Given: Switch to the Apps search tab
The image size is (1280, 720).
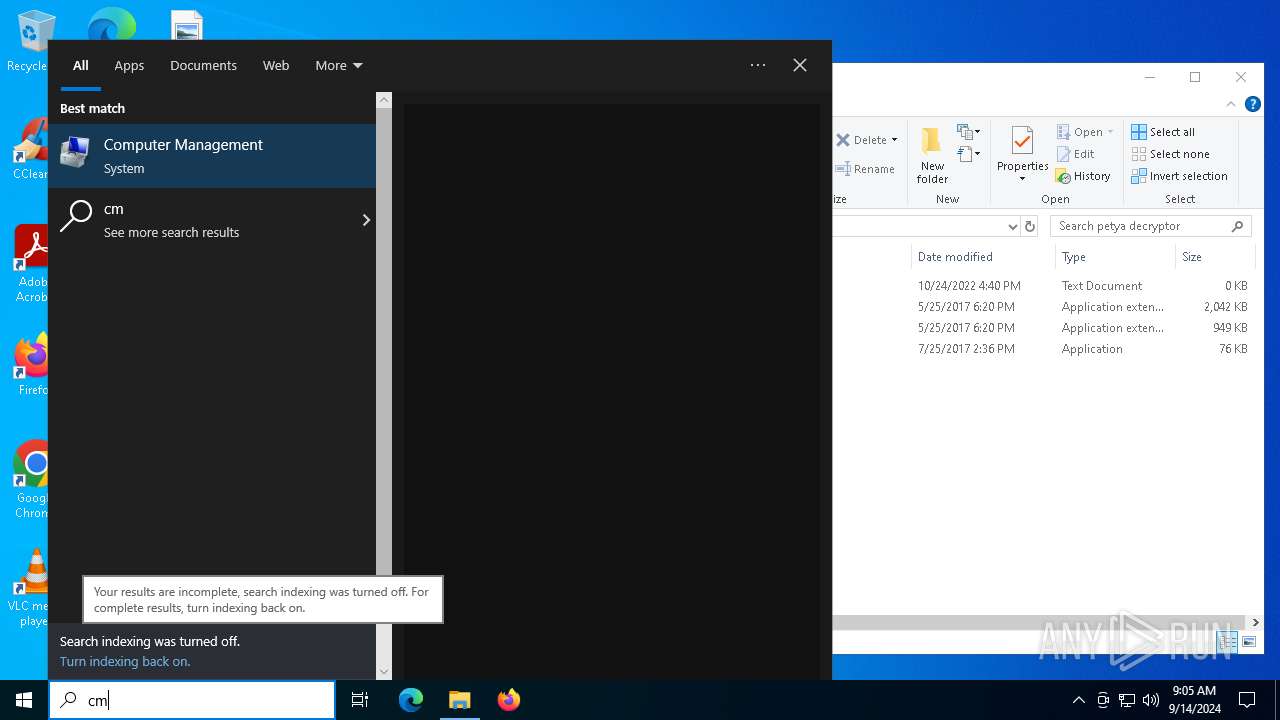Looking at the screenshot, I should coord(129,65).
